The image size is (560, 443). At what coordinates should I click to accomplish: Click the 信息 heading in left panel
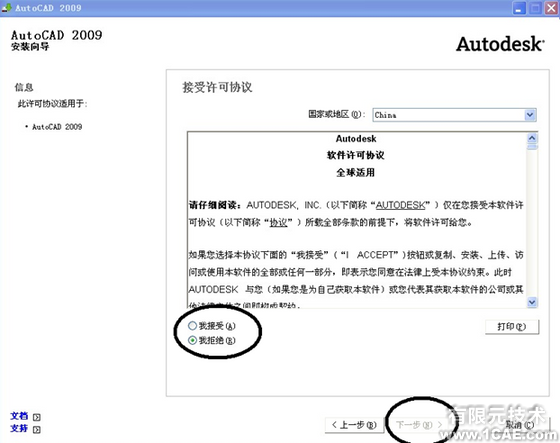point(24,87)
